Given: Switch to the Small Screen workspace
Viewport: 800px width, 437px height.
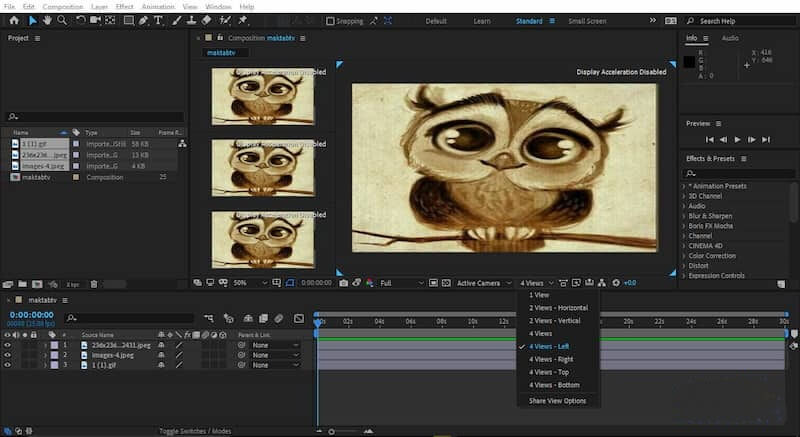Looking at the screenshot, I should coord(586,21).
